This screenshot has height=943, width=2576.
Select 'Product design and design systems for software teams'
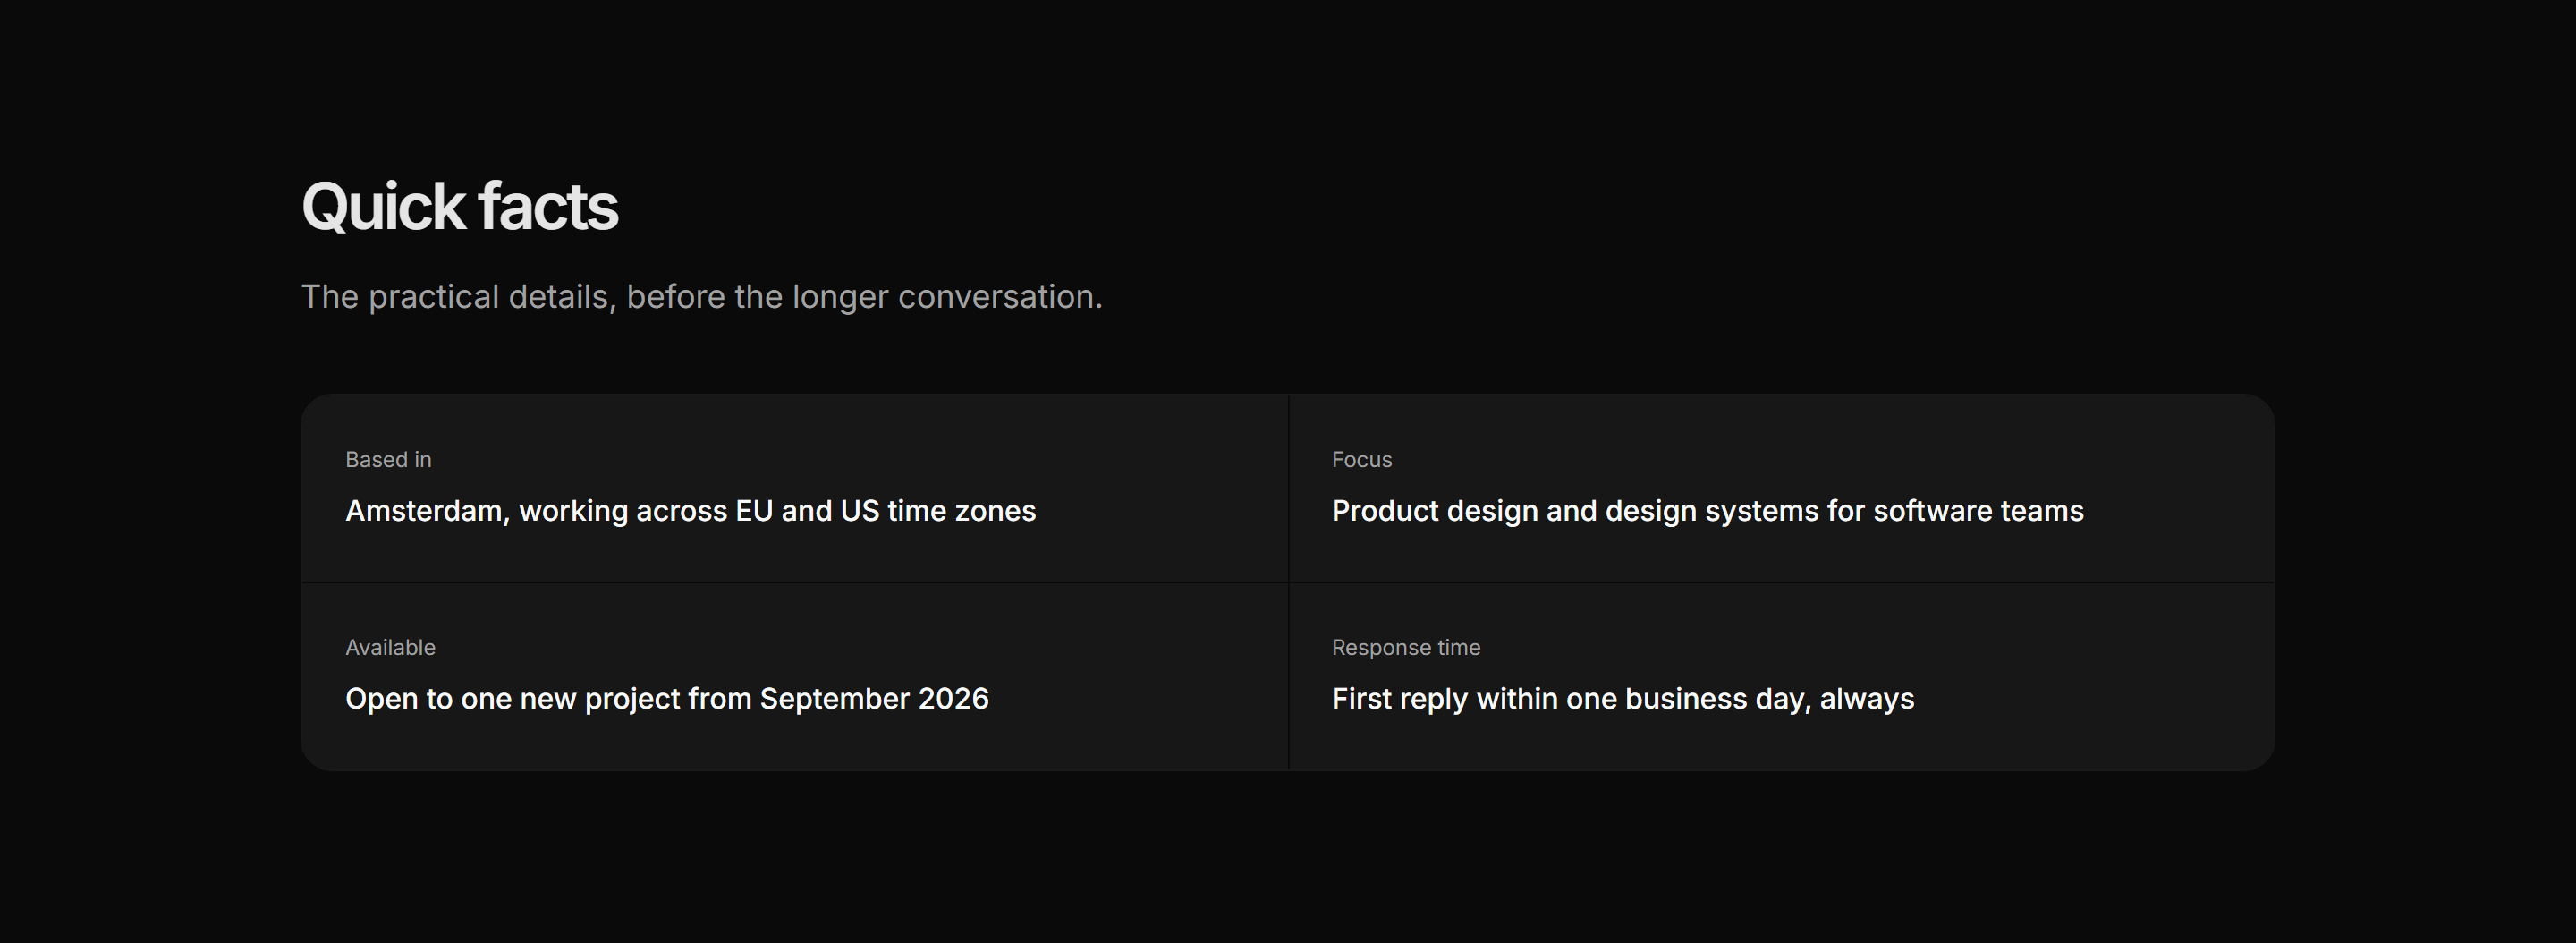(1708, 511)
